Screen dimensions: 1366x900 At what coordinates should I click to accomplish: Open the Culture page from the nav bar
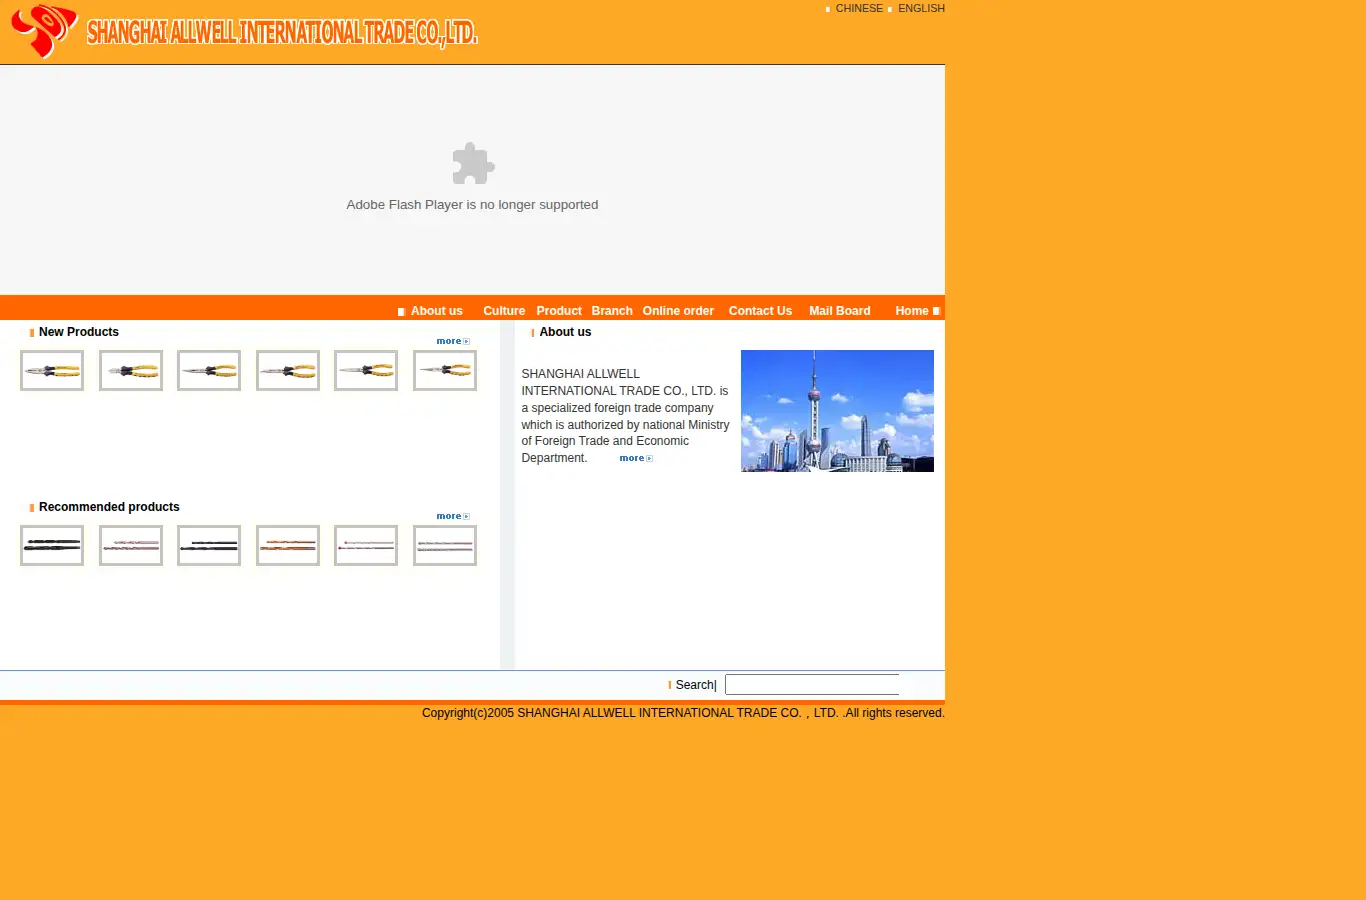[504, 311]
